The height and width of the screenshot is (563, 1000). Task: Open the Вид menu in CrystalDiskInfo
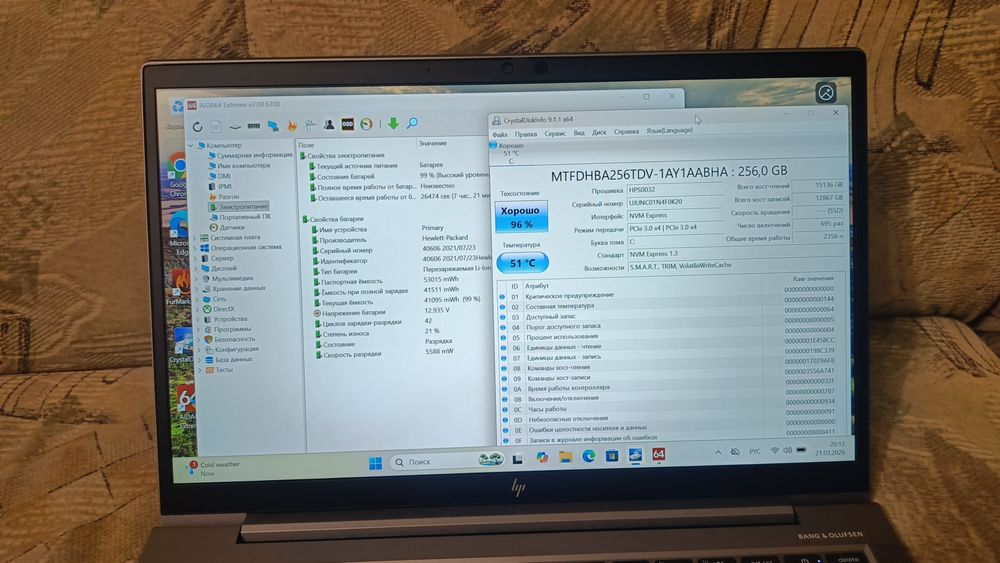(x=578, y=133)
